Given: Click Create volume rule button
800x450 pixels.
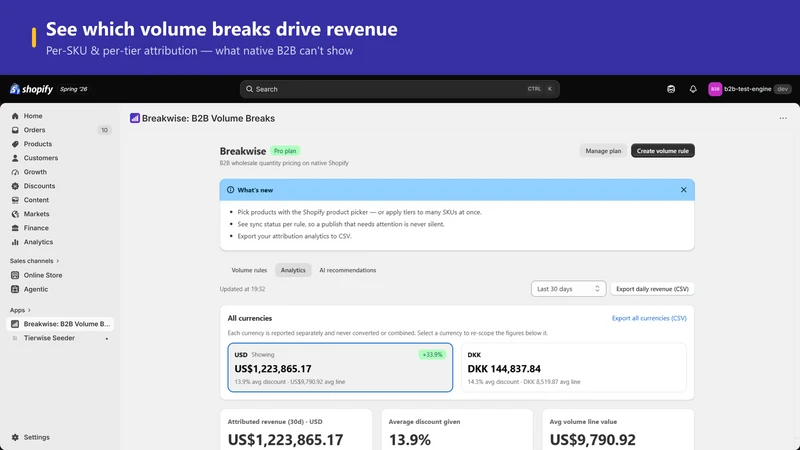Looking at the screenshot, I should pos(662,151).
